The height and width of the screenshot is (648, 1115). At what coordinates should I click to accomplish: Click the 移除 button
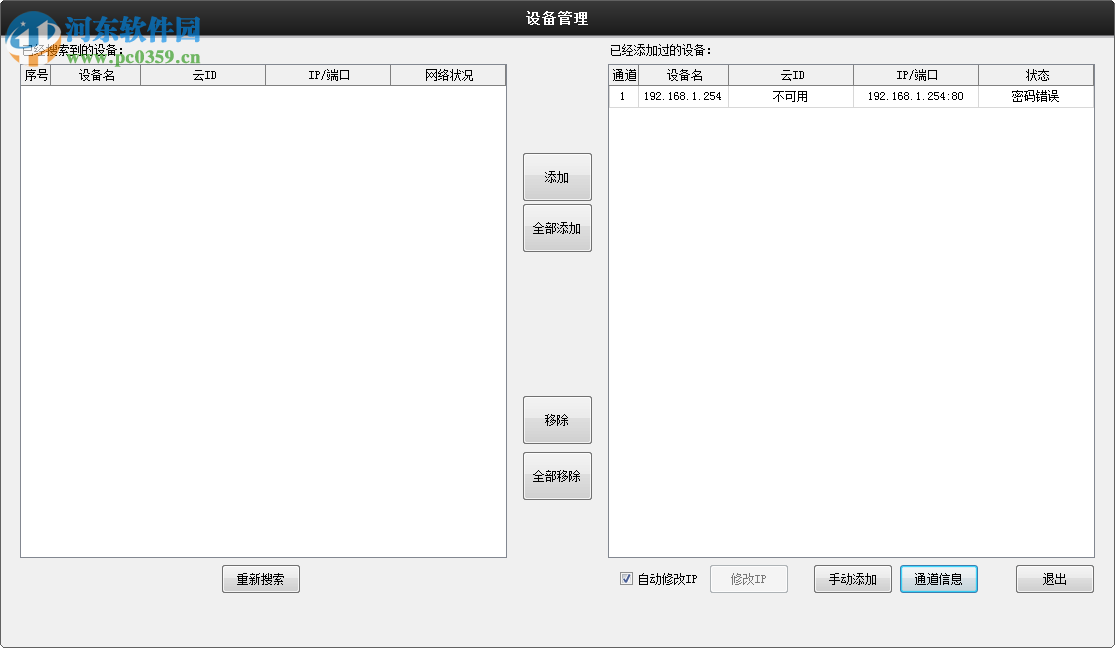pyautogui.click(x=556, y=420)
